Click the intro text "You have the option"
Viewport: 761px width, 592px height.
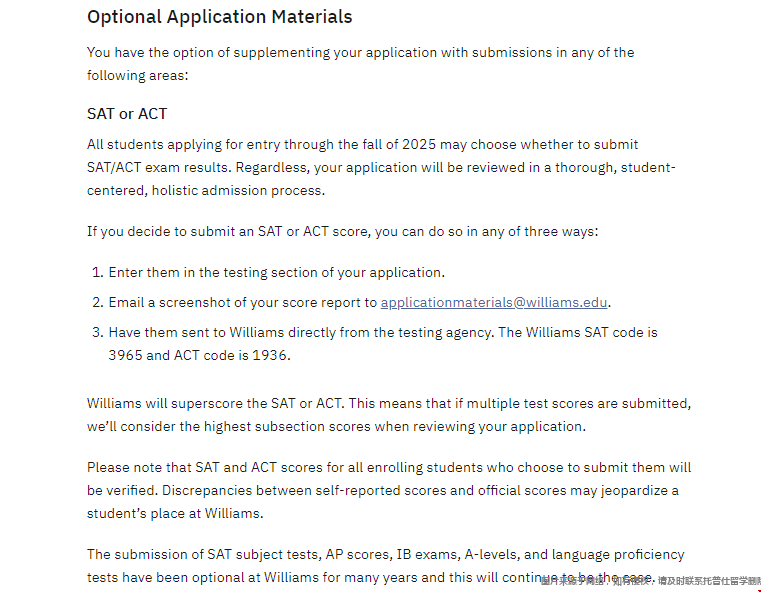(360, 64)
